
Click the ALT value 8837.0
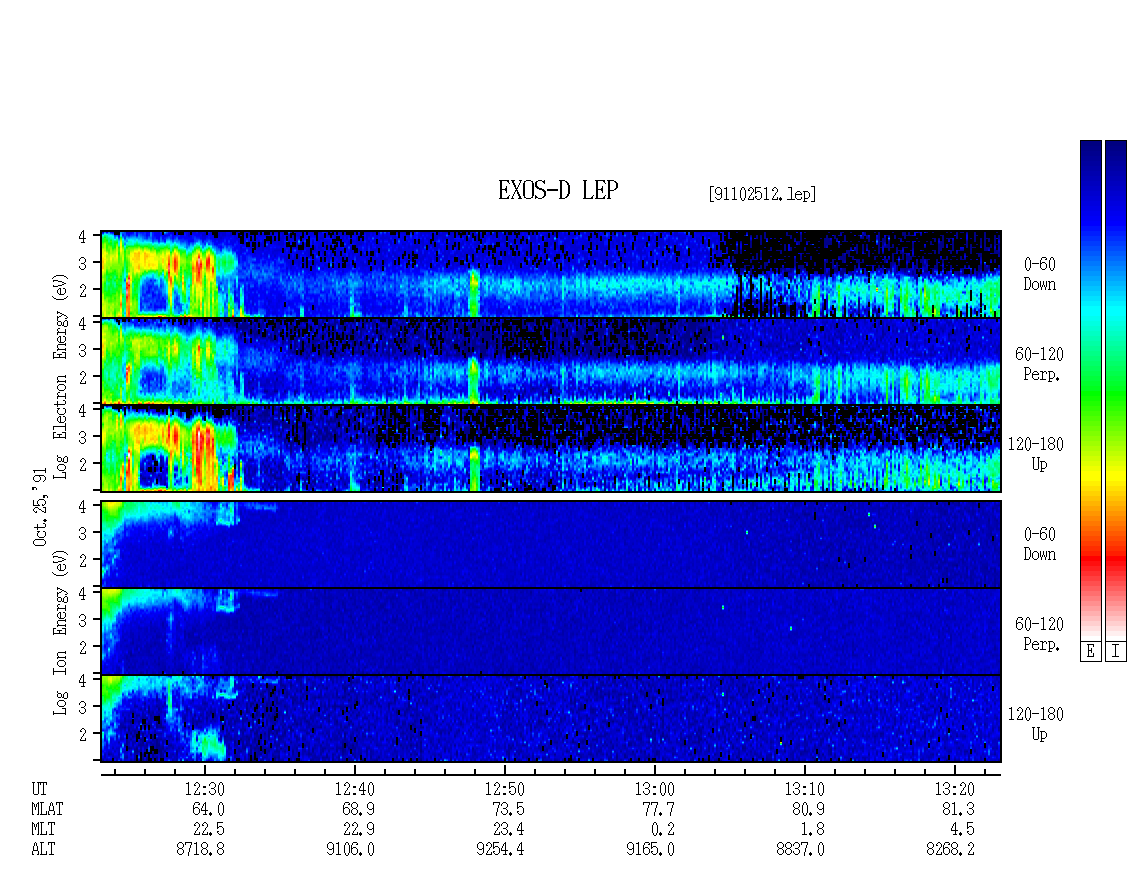click(x=800, y=850)
